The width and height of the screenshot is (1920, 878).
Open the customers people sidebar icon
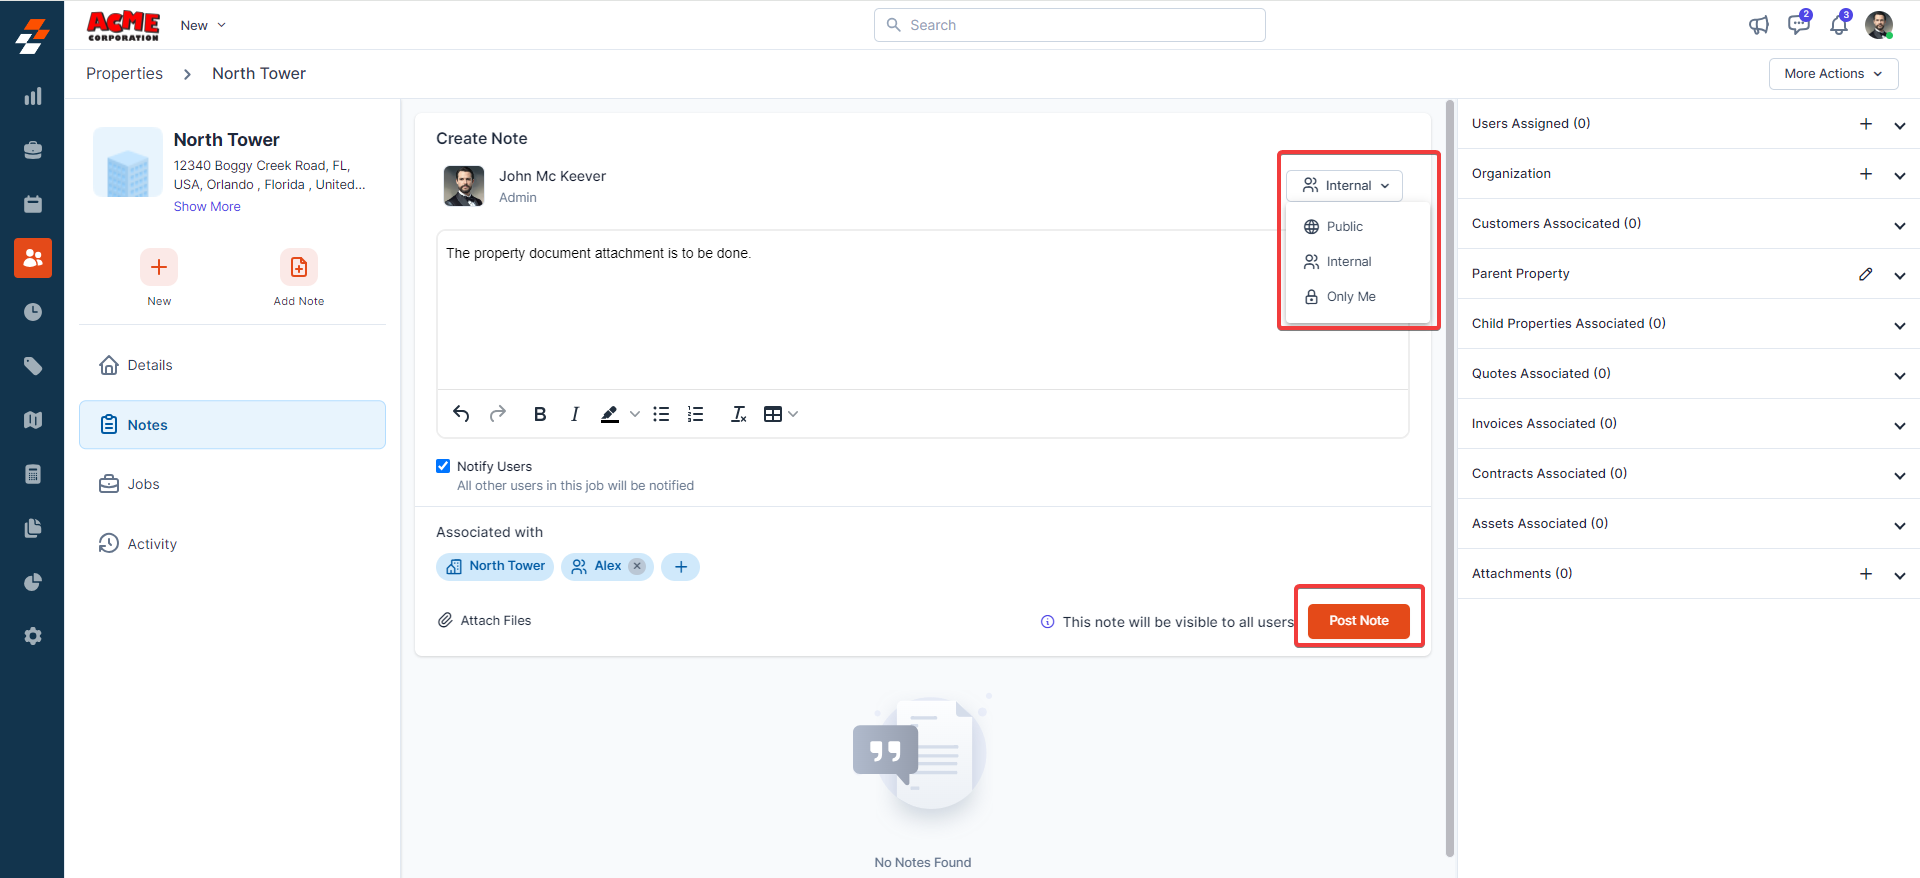(33, 258)
